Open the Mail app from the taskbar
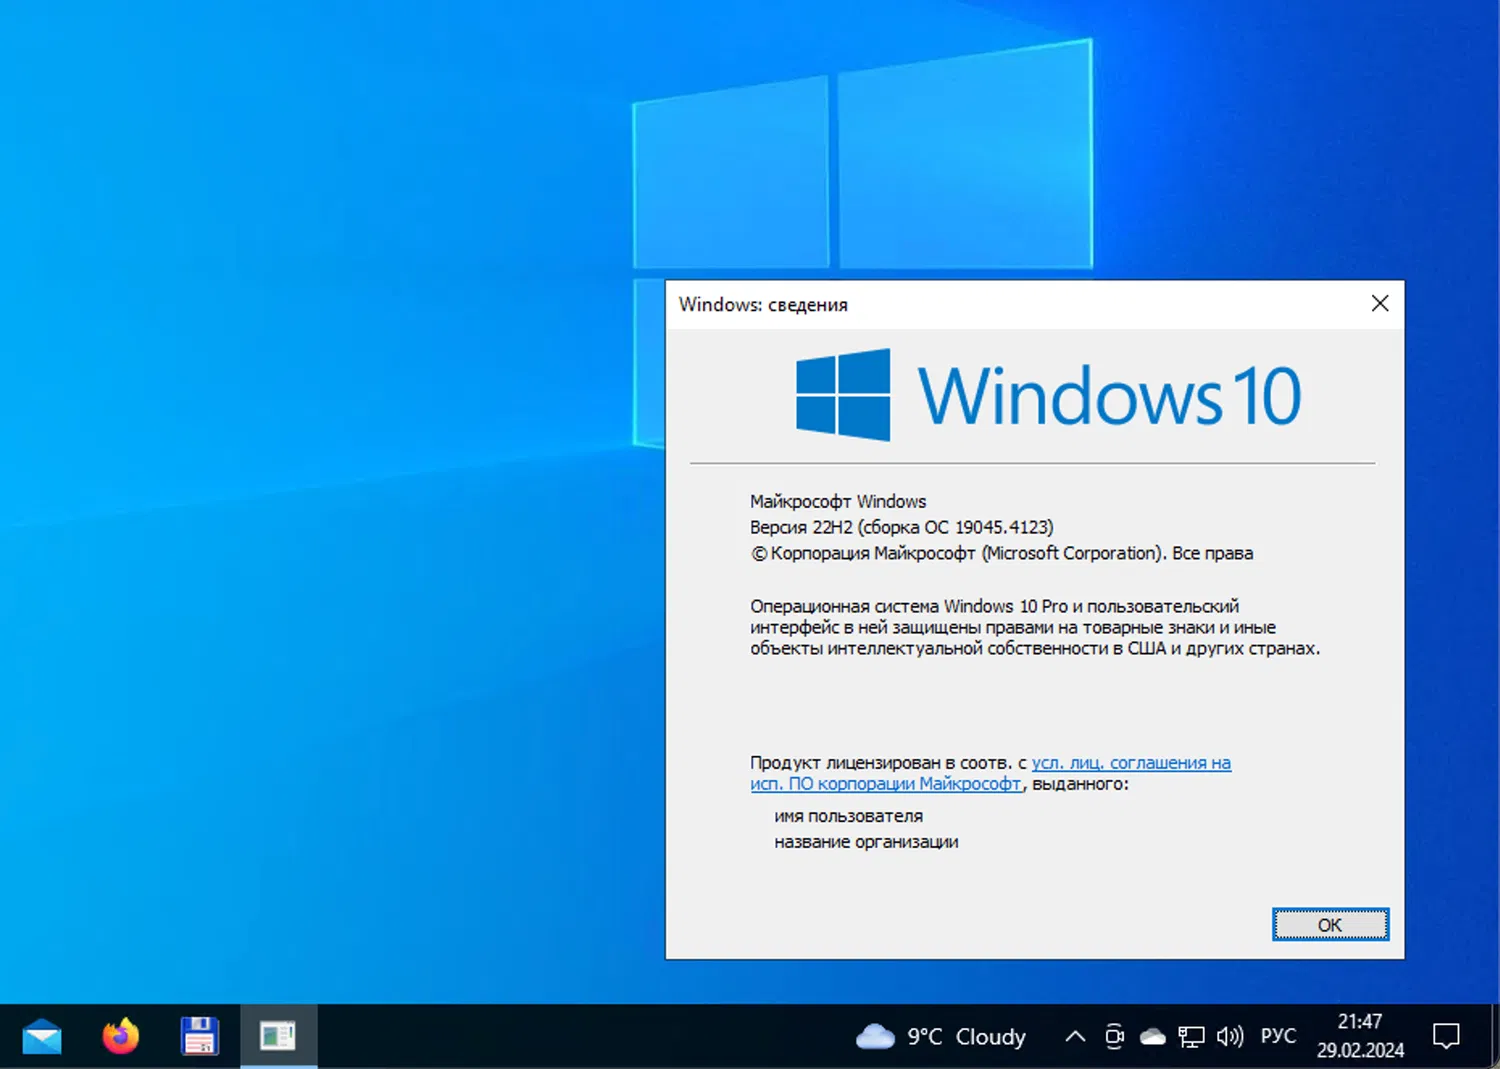This screenshot has width=1500, height=1069. click(40, 1036)
